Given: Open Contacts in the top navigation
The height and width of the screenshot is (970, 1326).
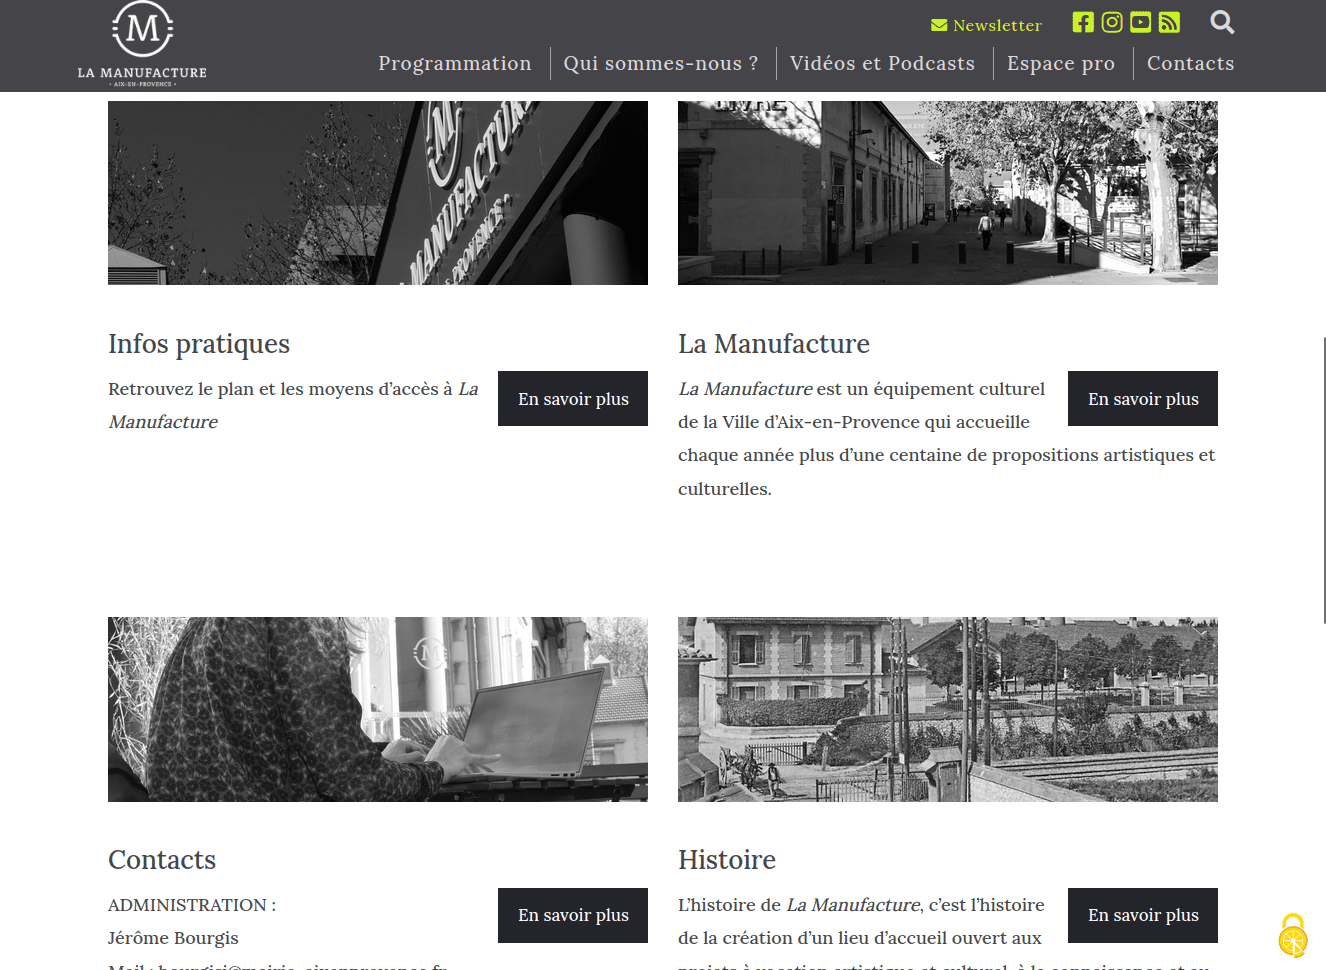Looking at the screenshot, I should click(1190, 63).
